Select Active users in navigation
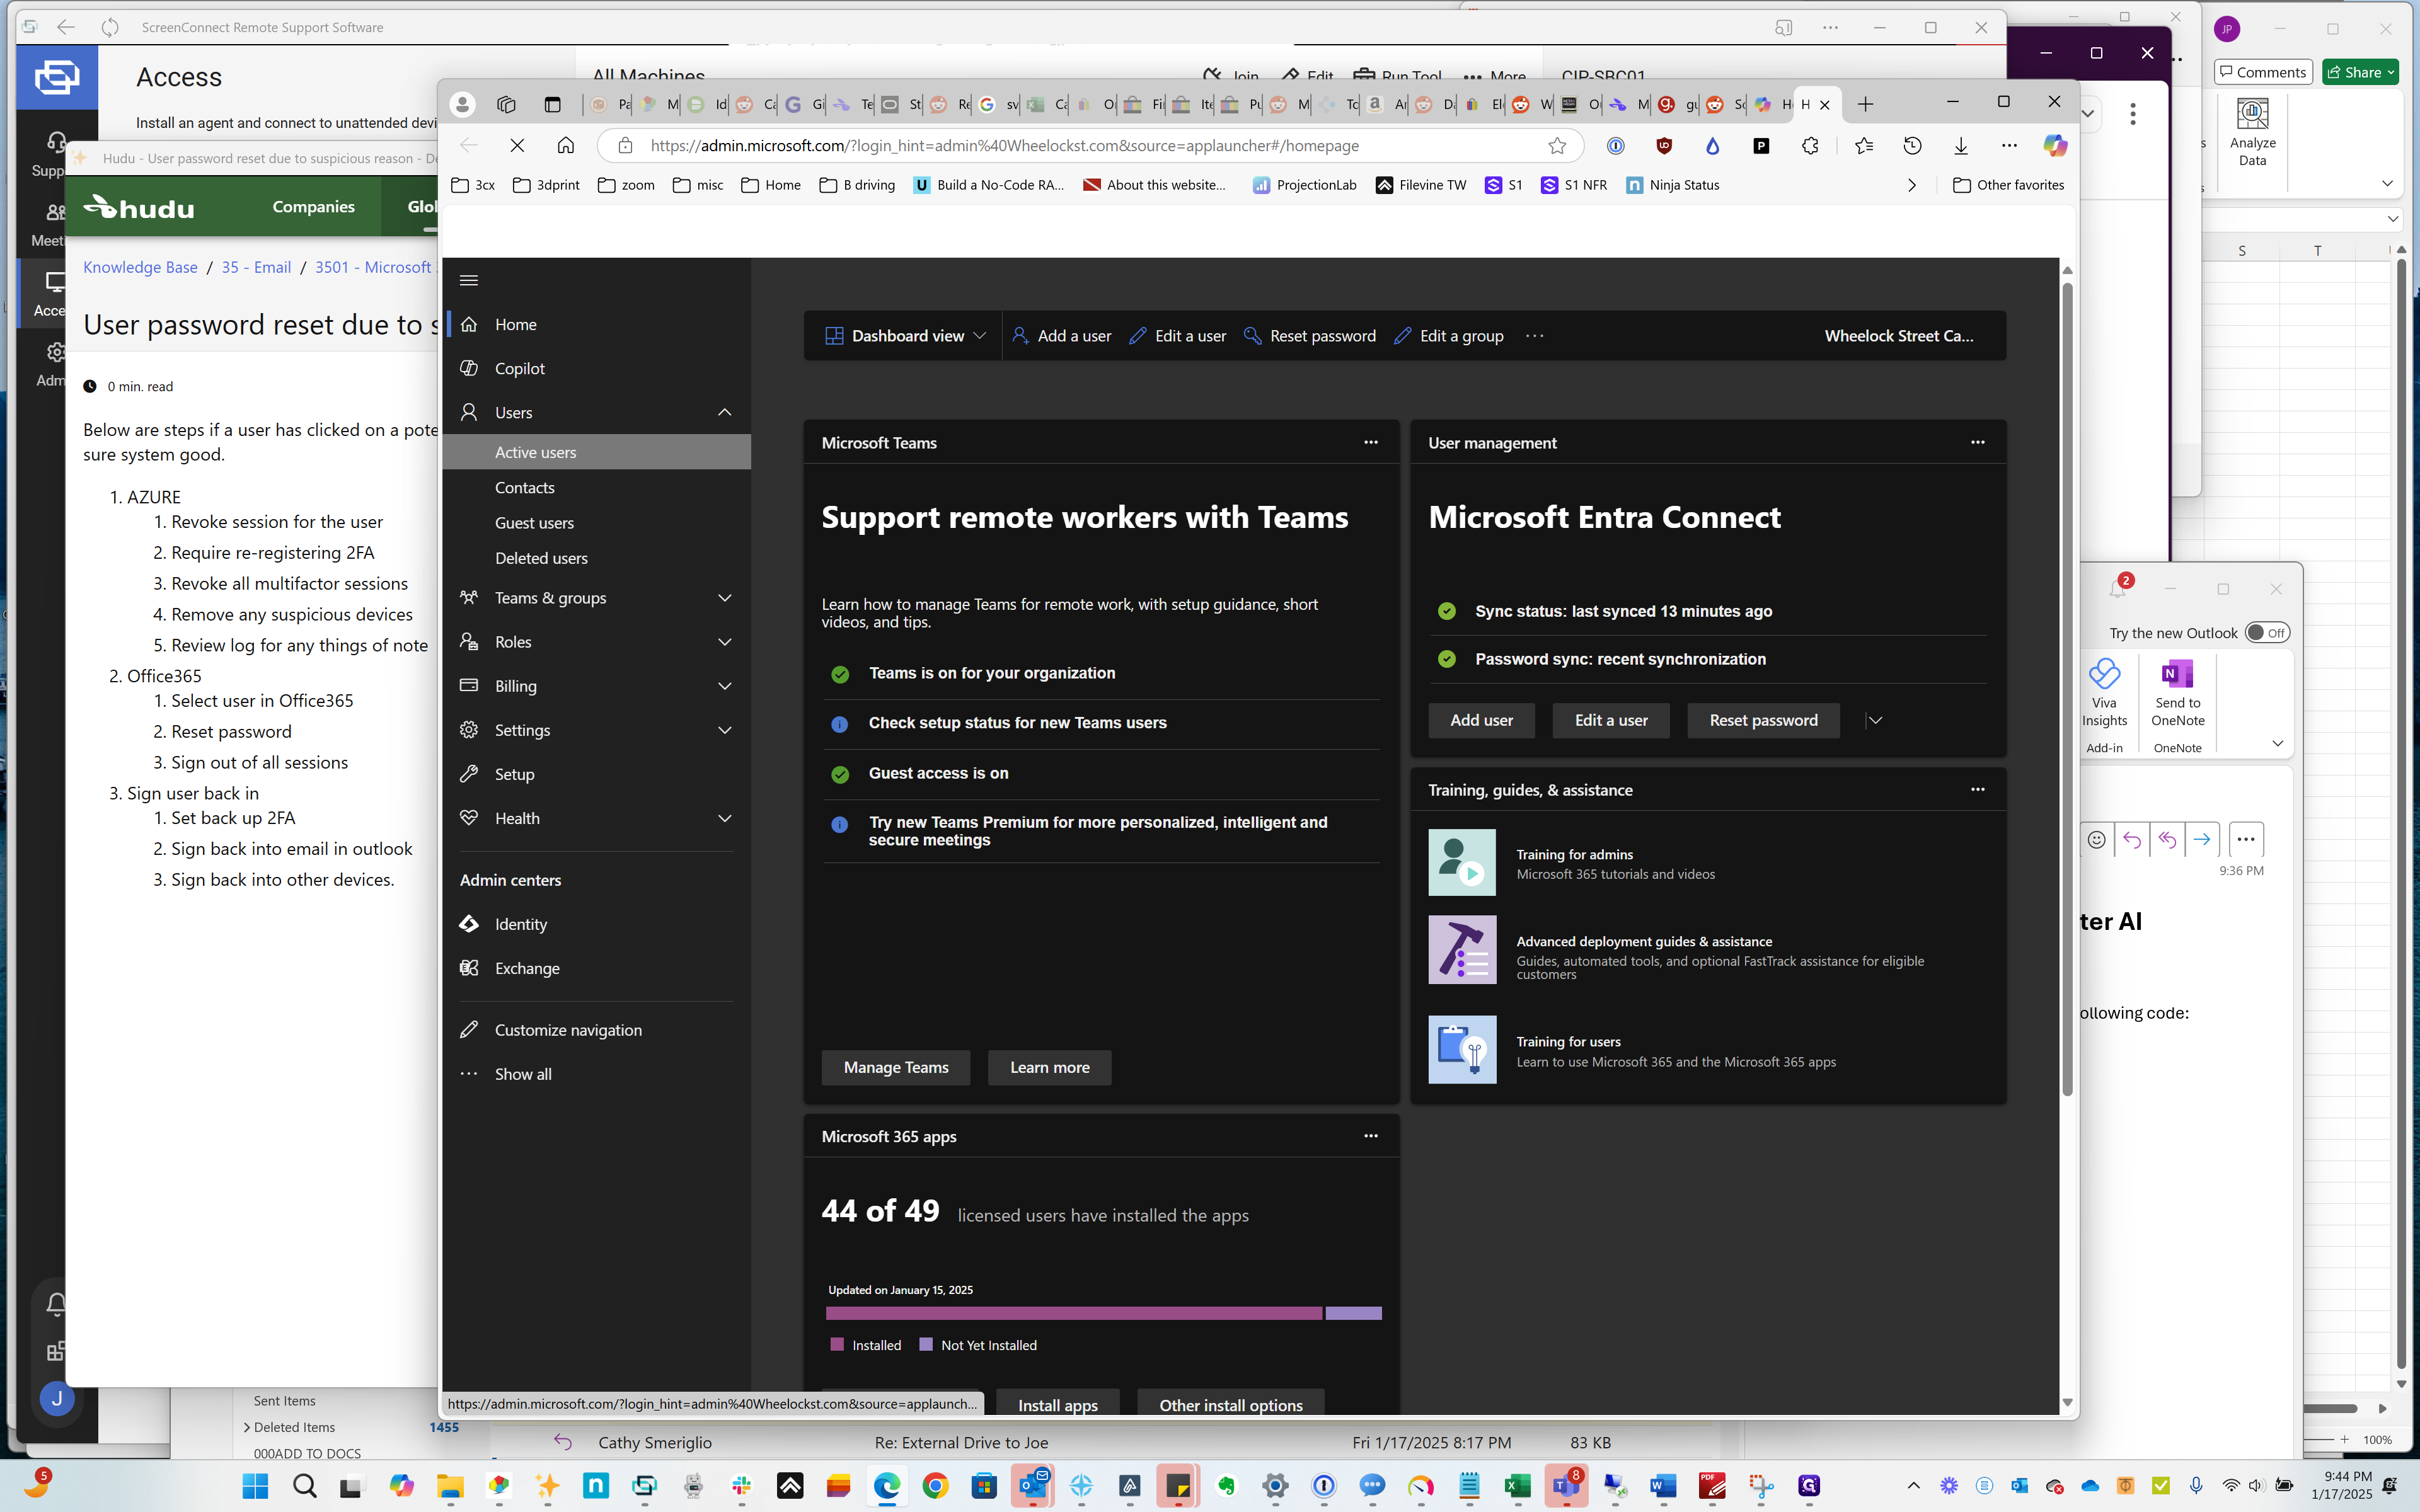This screenshot has height=1512, width=2420. click(597, 452)
